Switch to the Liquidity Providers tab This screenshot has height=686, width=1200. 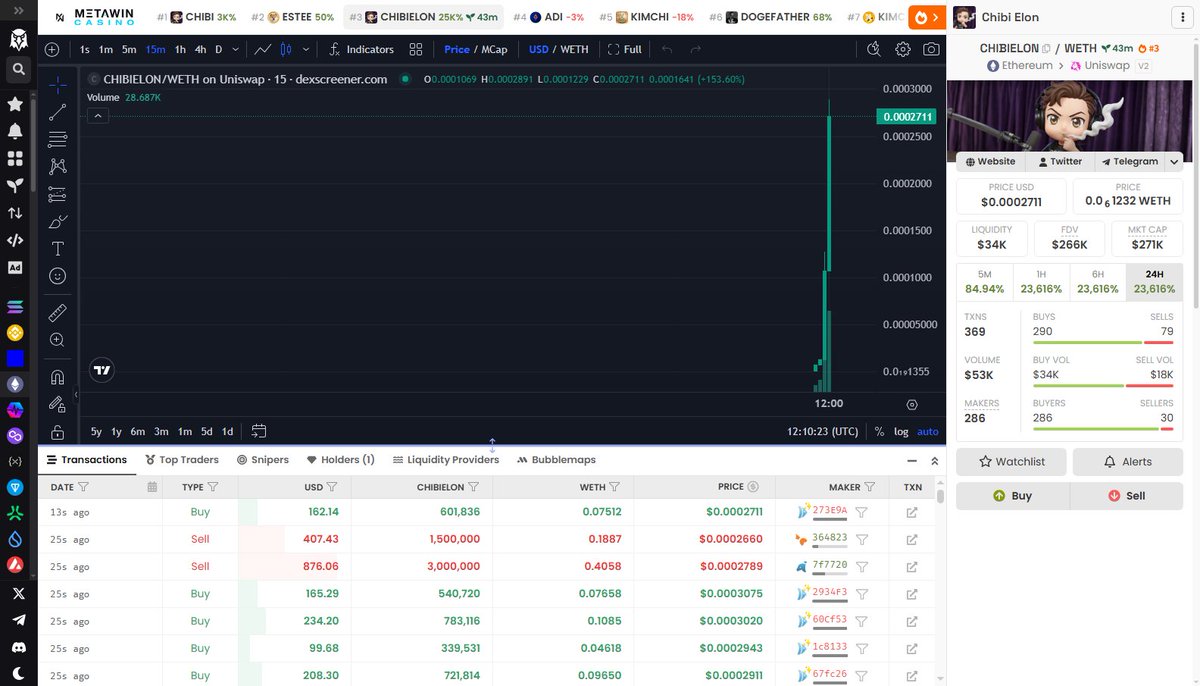(x=446, y=460)
